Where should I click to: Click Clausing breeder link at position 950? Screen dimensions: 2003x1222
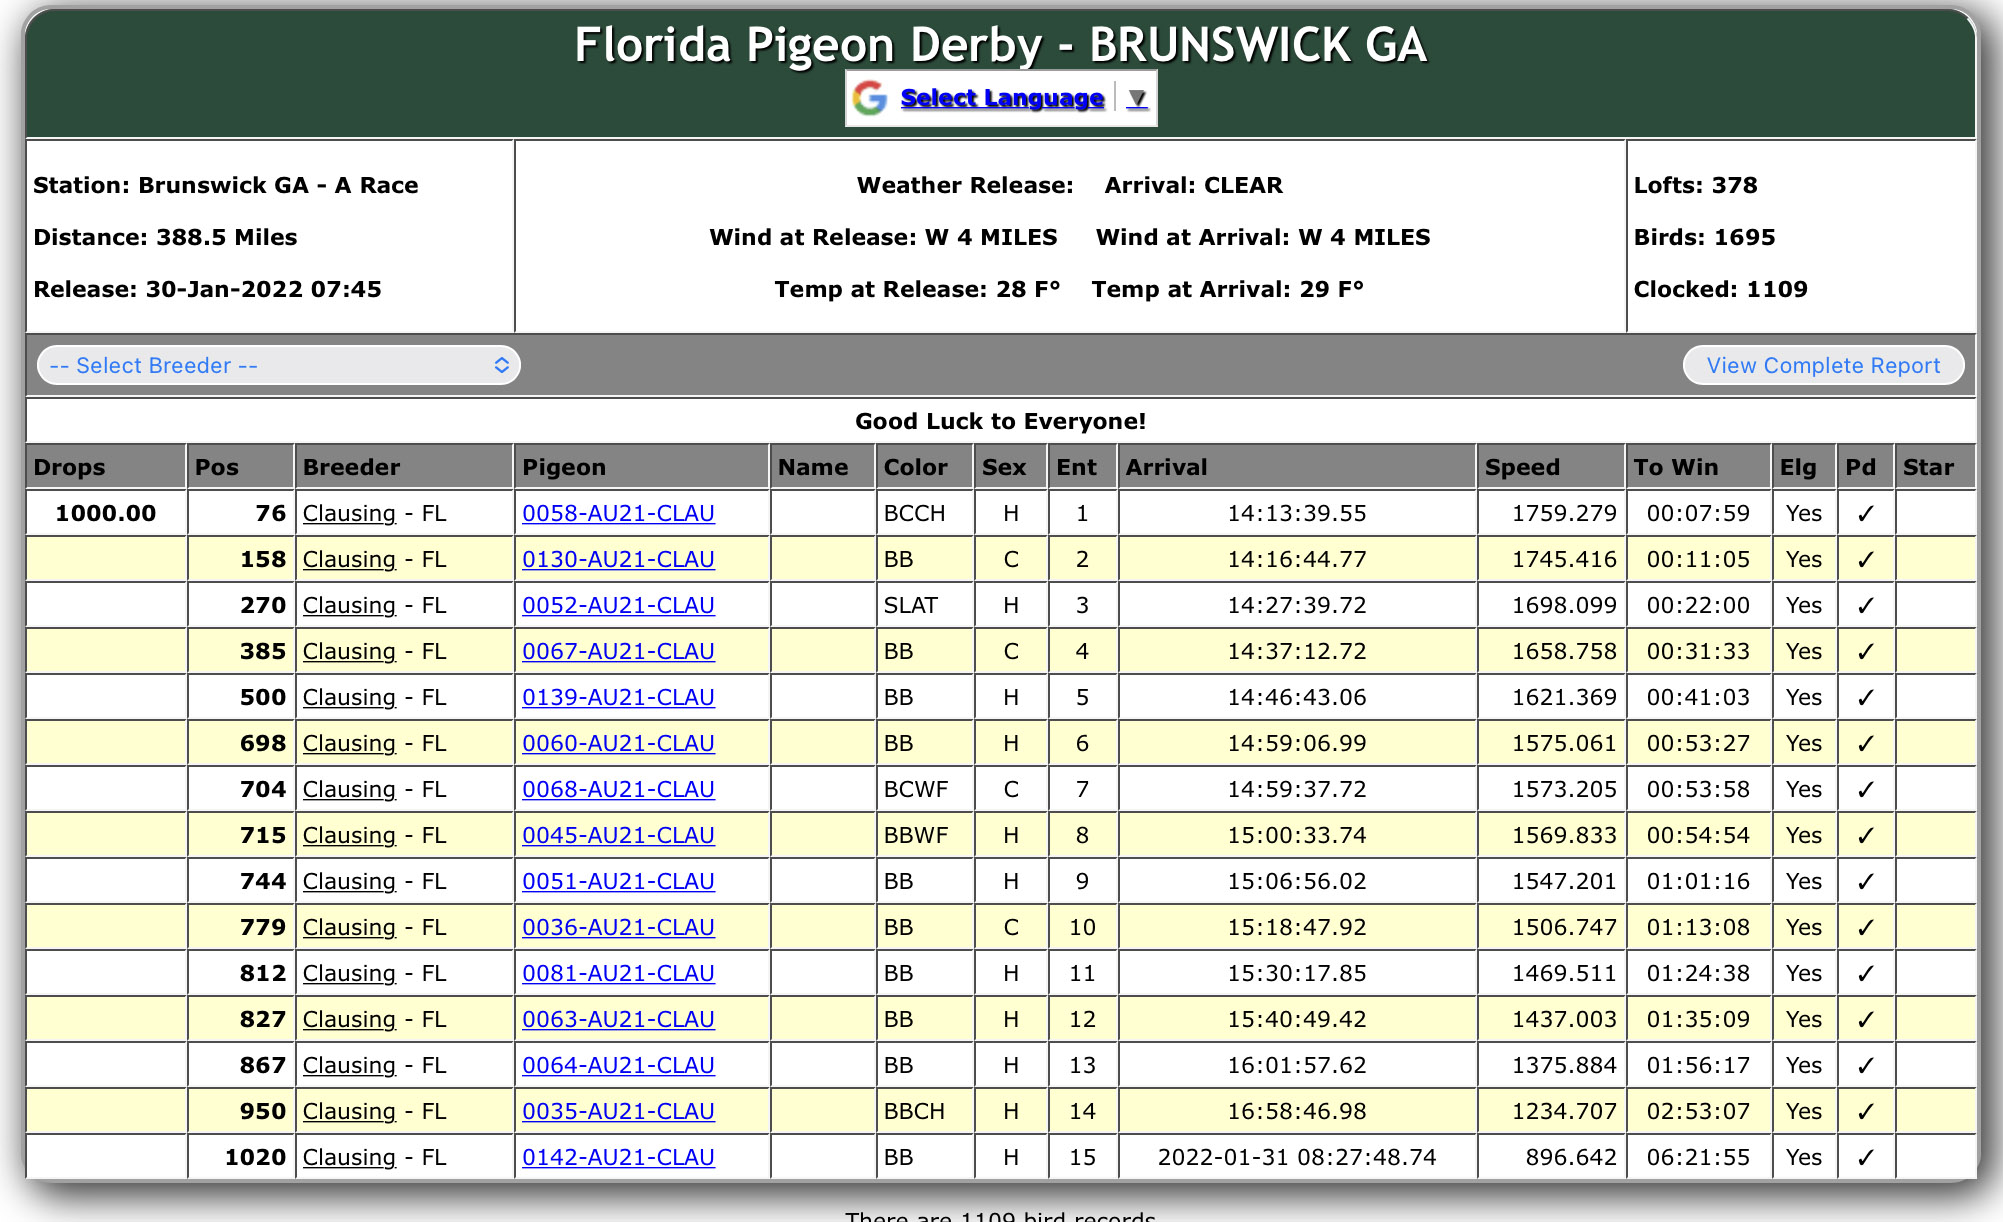coord(349,1111)
